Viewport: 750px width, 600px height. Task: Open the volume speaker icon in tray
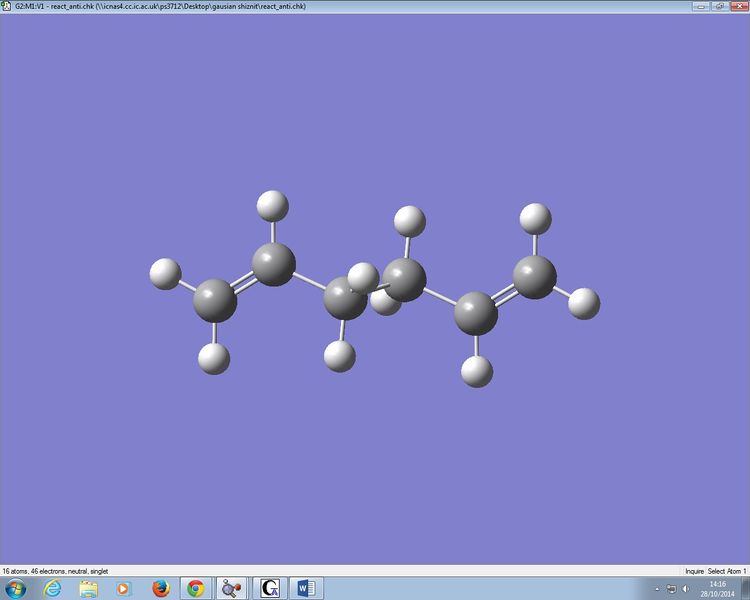(x=686, y=589)
